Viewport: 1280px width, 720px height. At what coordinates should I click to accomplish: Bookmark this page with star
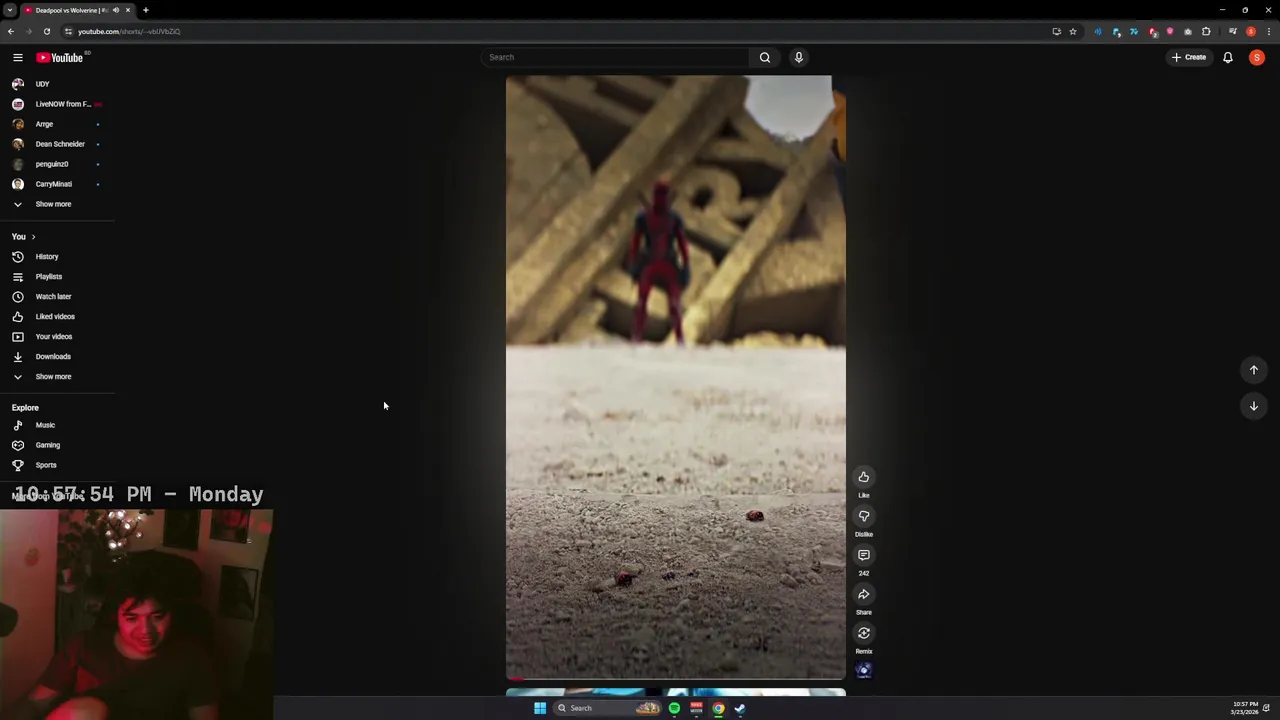pyautogui.click(x=1073, y=31)
